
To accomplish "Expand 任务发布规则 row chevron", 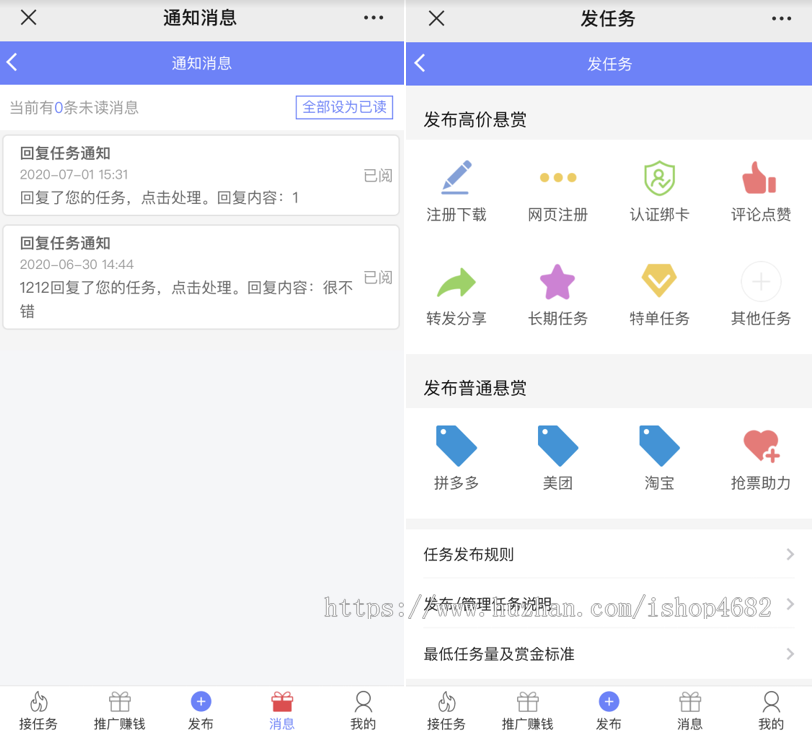I will pyautogui.click(x=790, y=554).
